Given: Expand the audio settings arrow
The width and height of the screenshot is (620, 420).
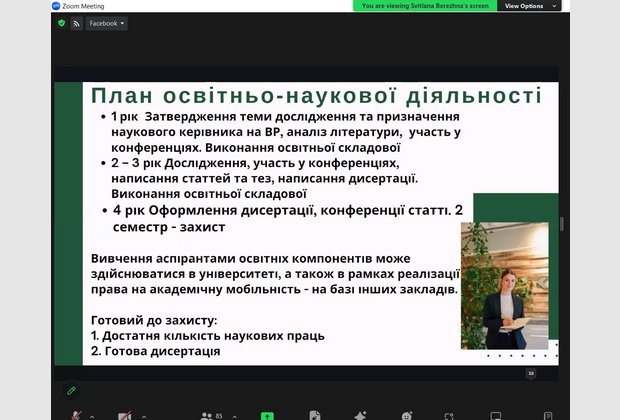Looking at the screenshot, I should tap(92, 415).
